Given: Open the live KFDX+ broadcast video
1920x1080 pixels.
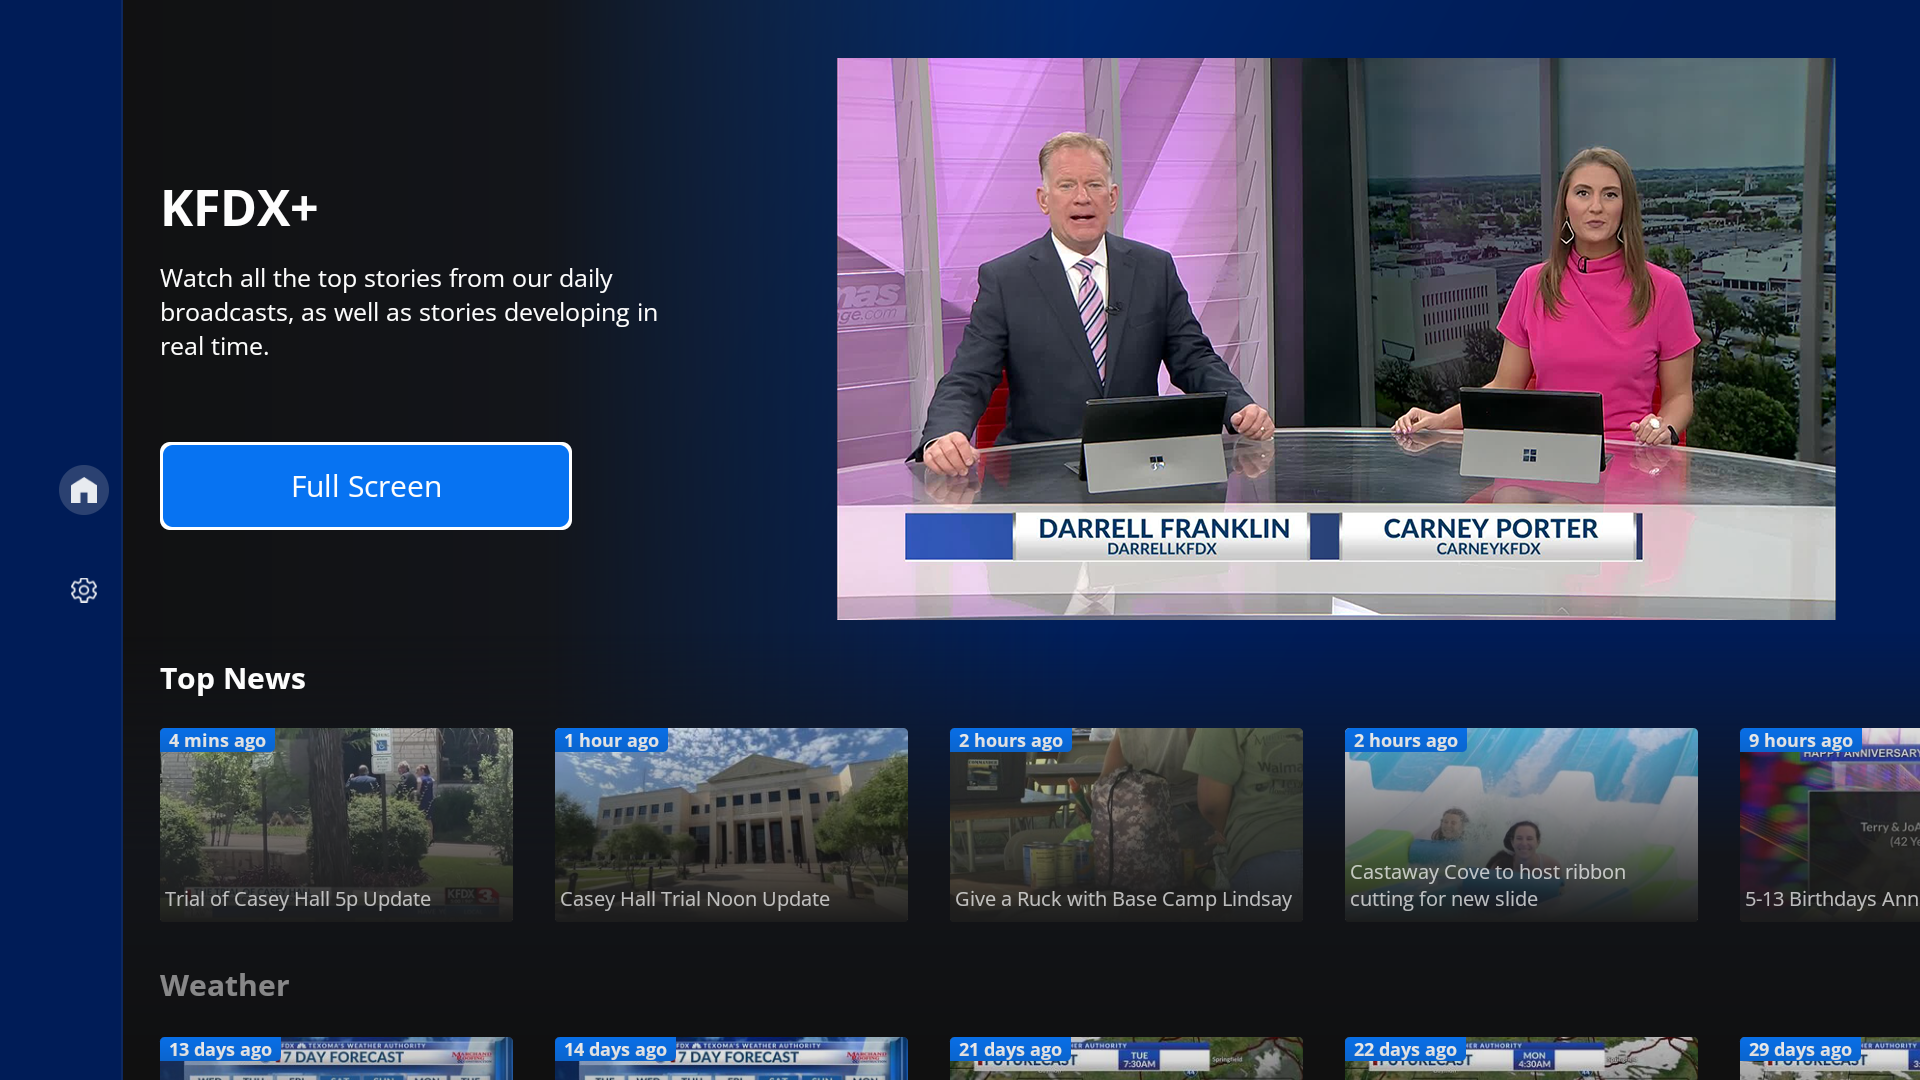Looking at the screenshot, I should click(1336, 339).
